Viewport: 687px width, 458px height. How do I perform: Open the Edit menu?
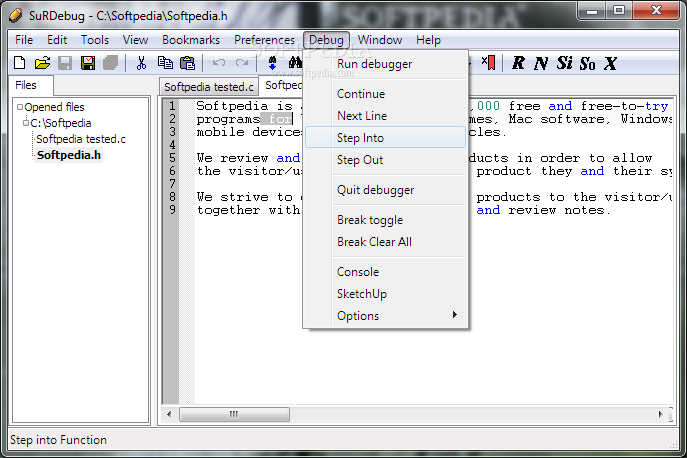click(x=57, y=40)
